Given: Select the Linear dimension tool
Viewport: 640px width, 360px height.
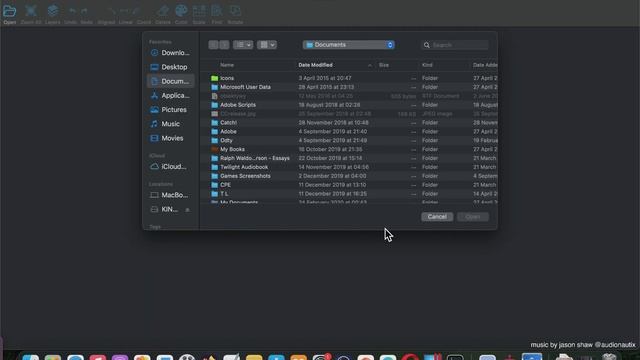Looking at the screenshot, I should (x=124, y=11).
